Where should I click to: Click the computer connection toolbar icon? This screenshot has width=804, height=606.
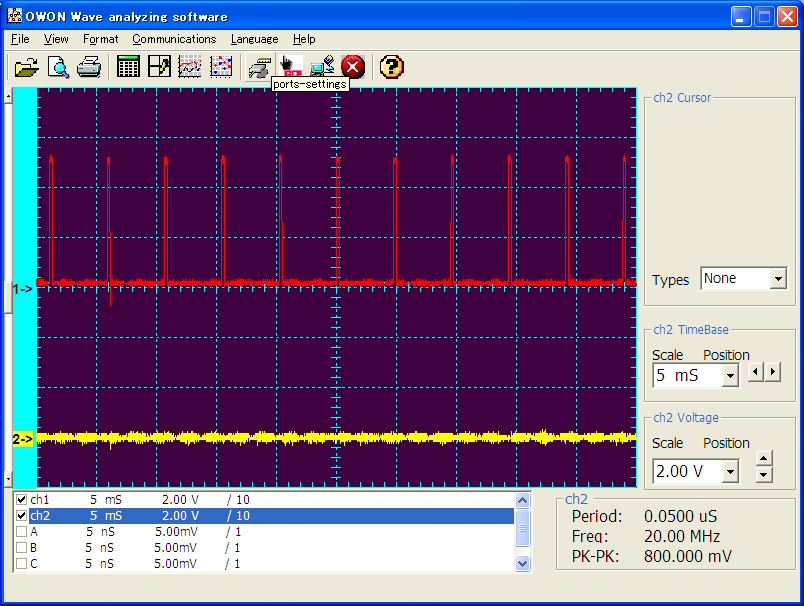click(322, 66)
